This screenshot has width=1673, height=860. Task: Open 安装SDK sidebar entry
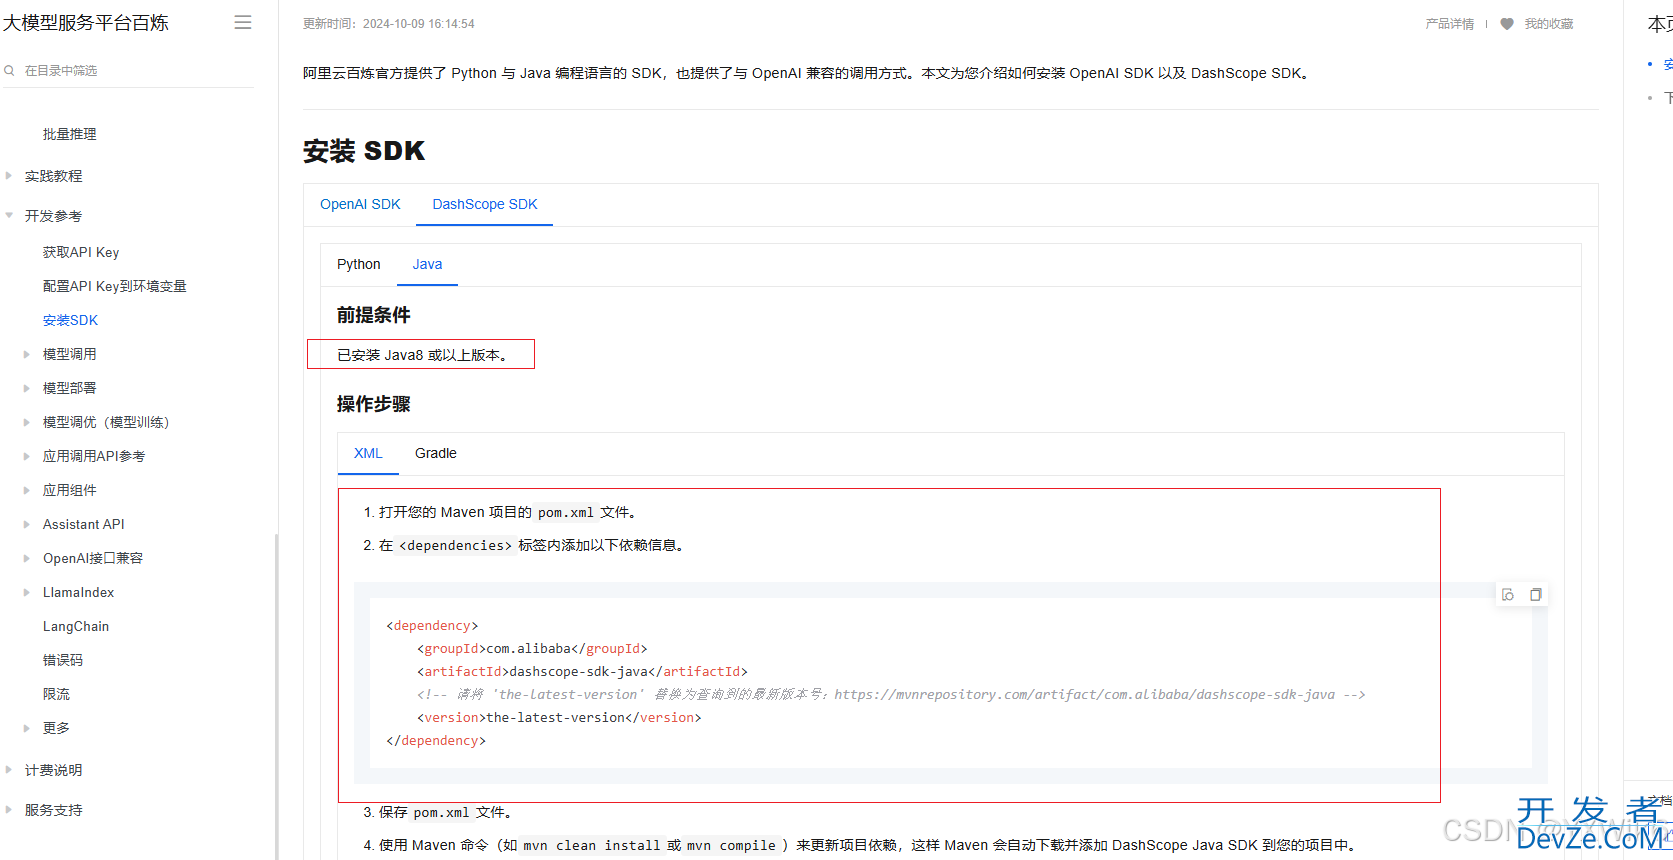click(x=70, y=320)
